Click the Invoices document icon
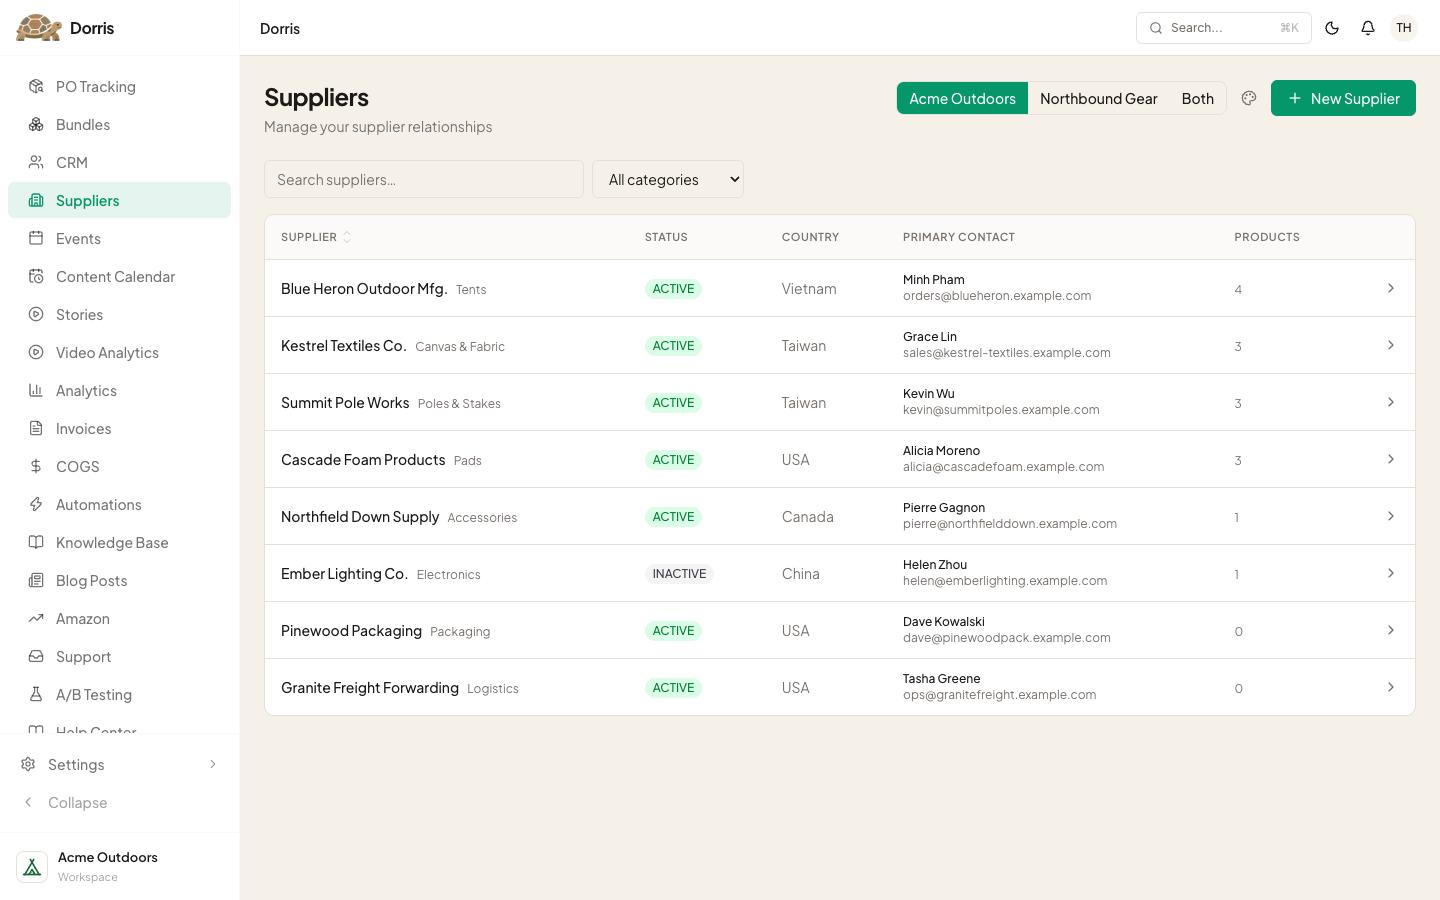Screen dimensions: 1440x900 pyautogui.click(x=36, y=429)
